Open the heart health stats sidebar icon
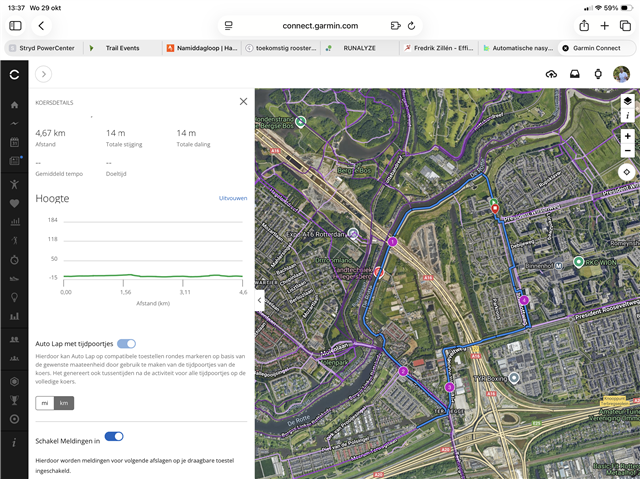 click(x=14, y=204)
